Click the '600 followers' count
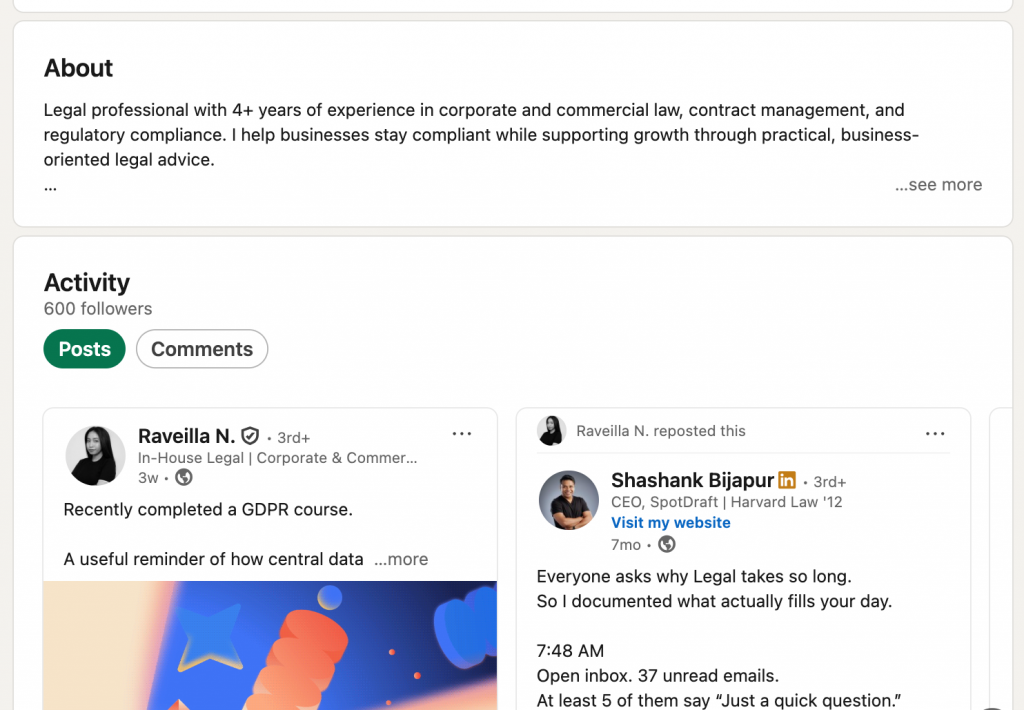This screenshot has height=710, width=1024. click(97, 309)
